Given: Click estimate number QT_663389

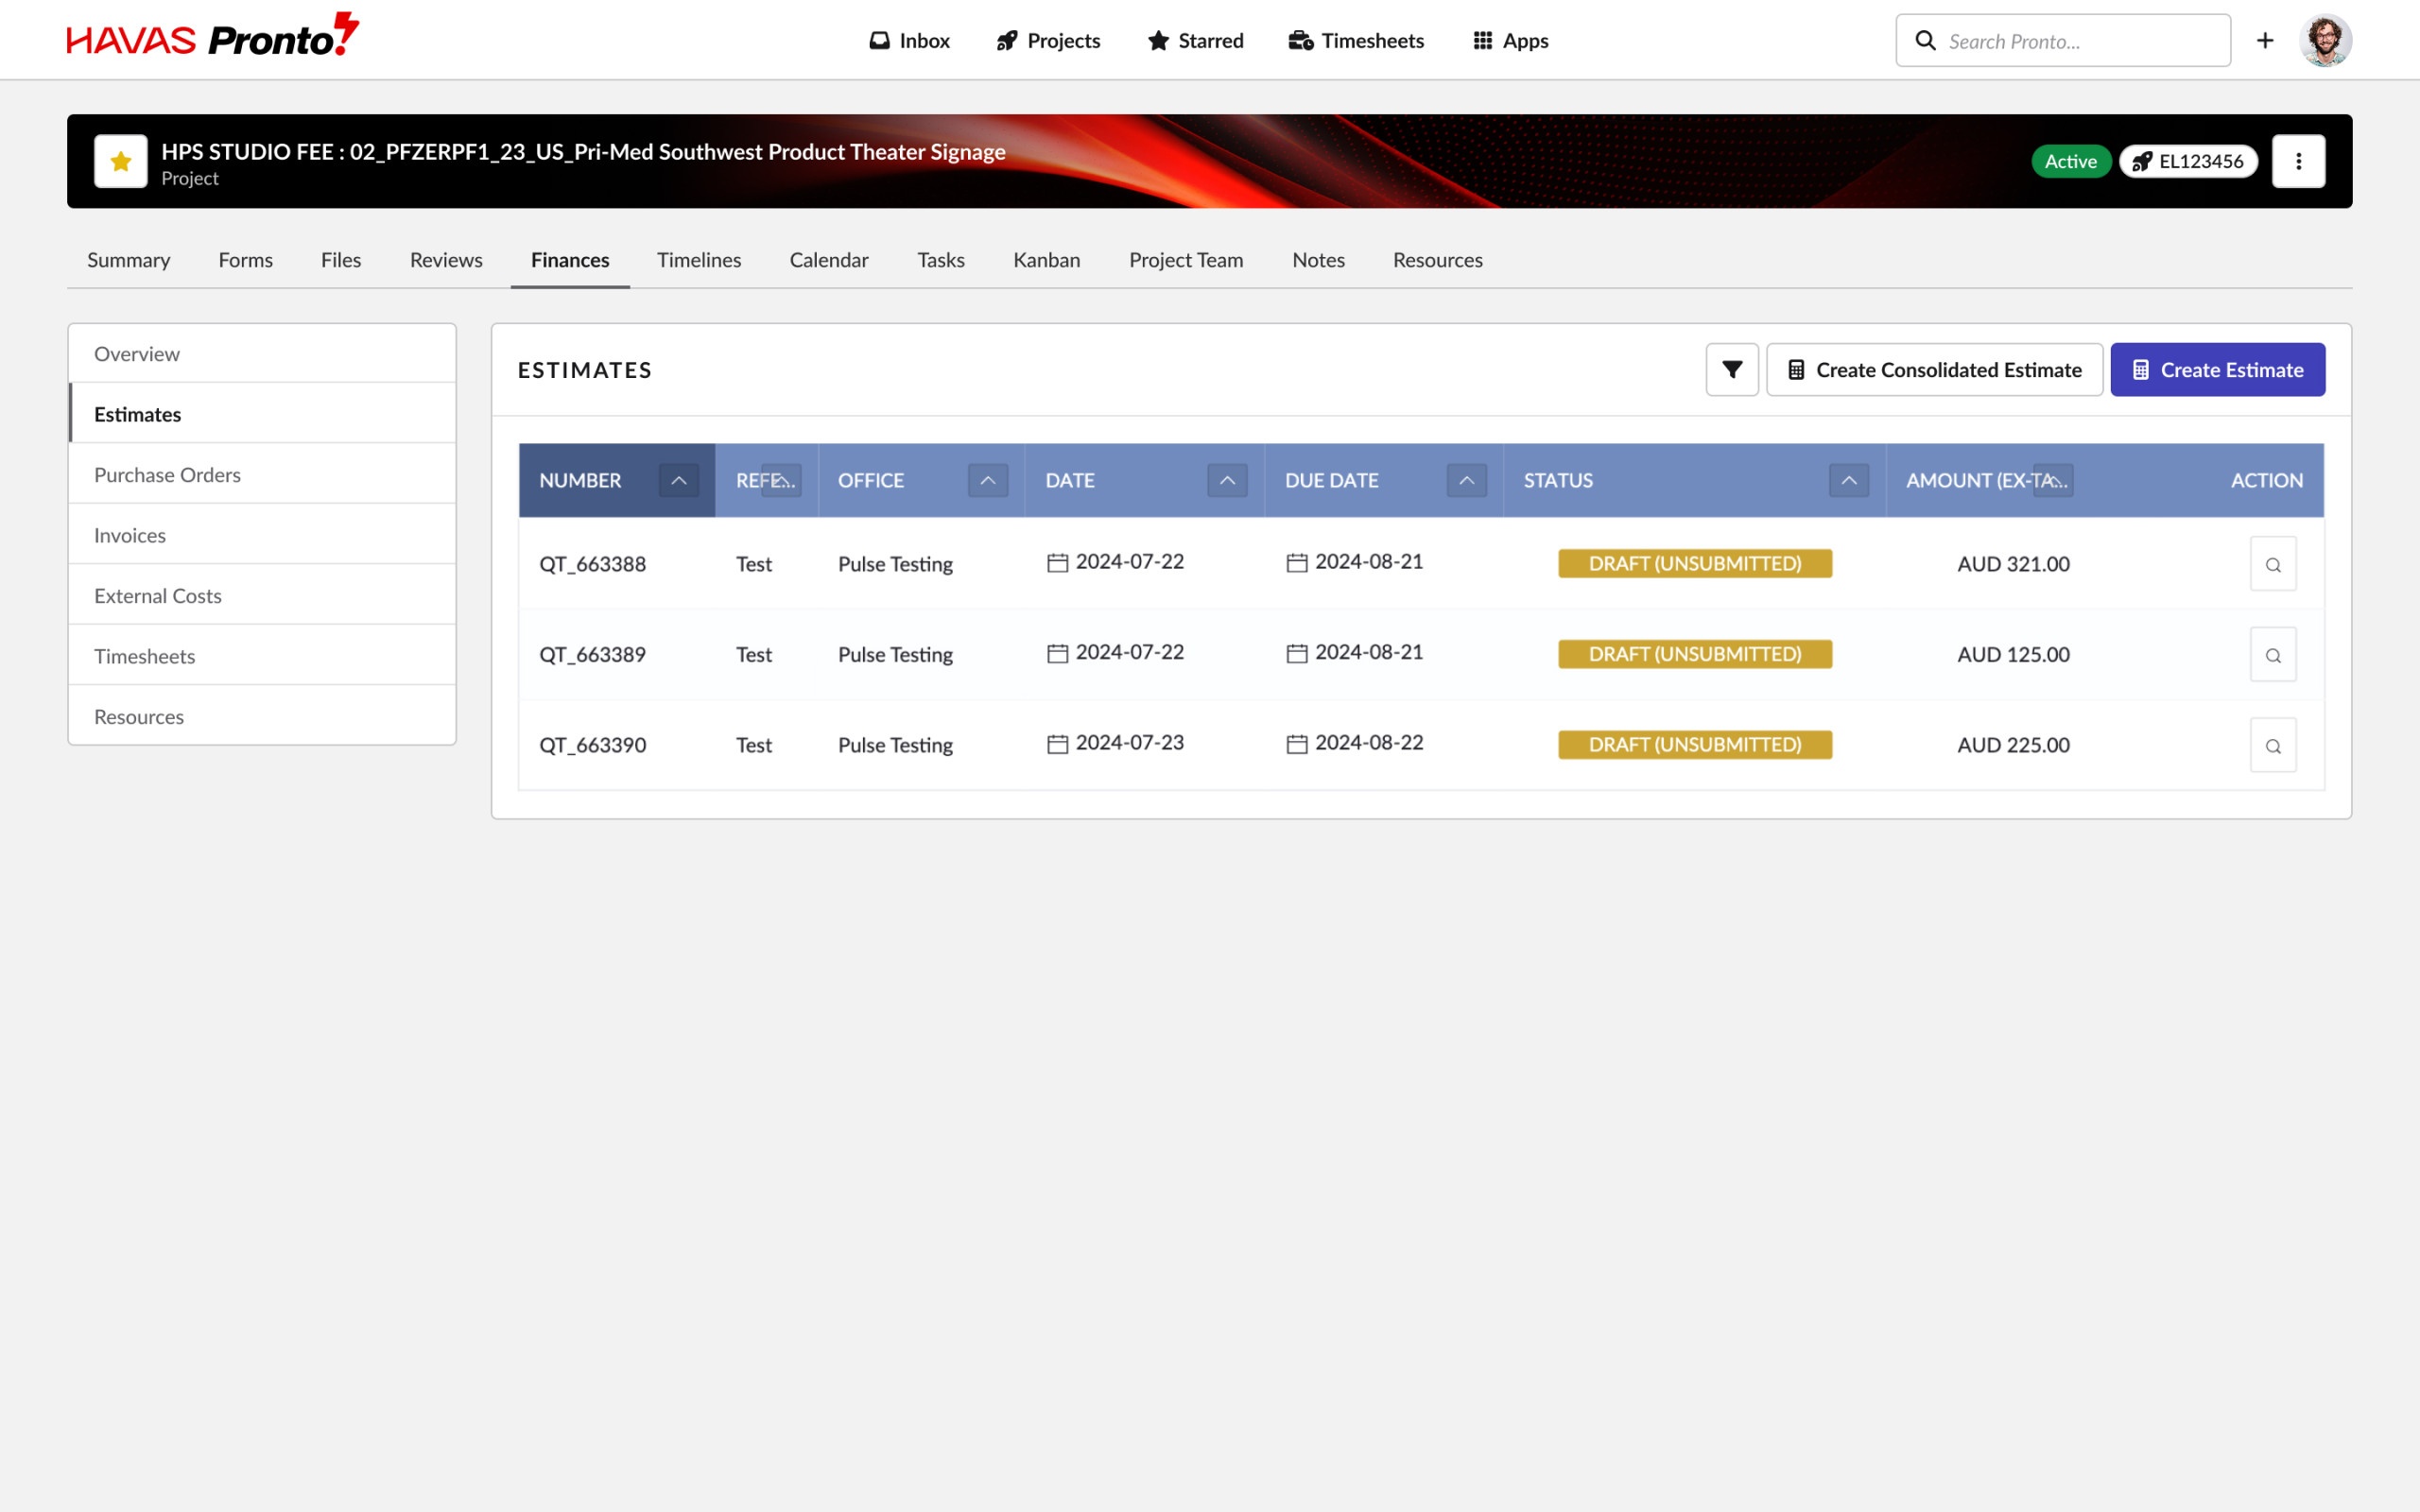Looking at the screenshot, I should [x=593, y=655].
